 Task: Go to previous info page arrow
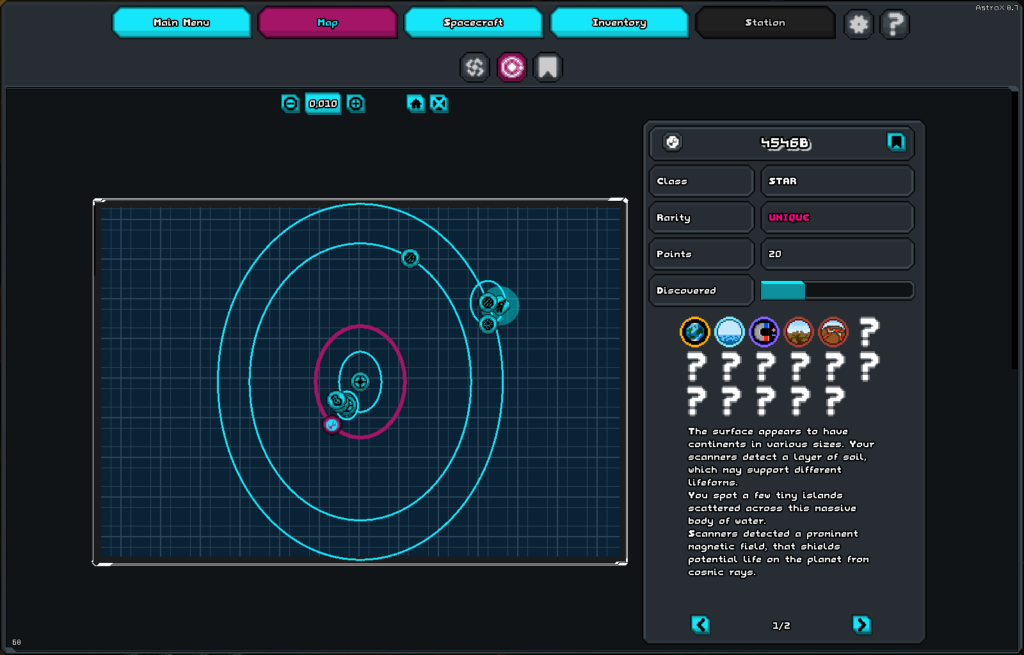pyautogui.click(x=701, y=624)
